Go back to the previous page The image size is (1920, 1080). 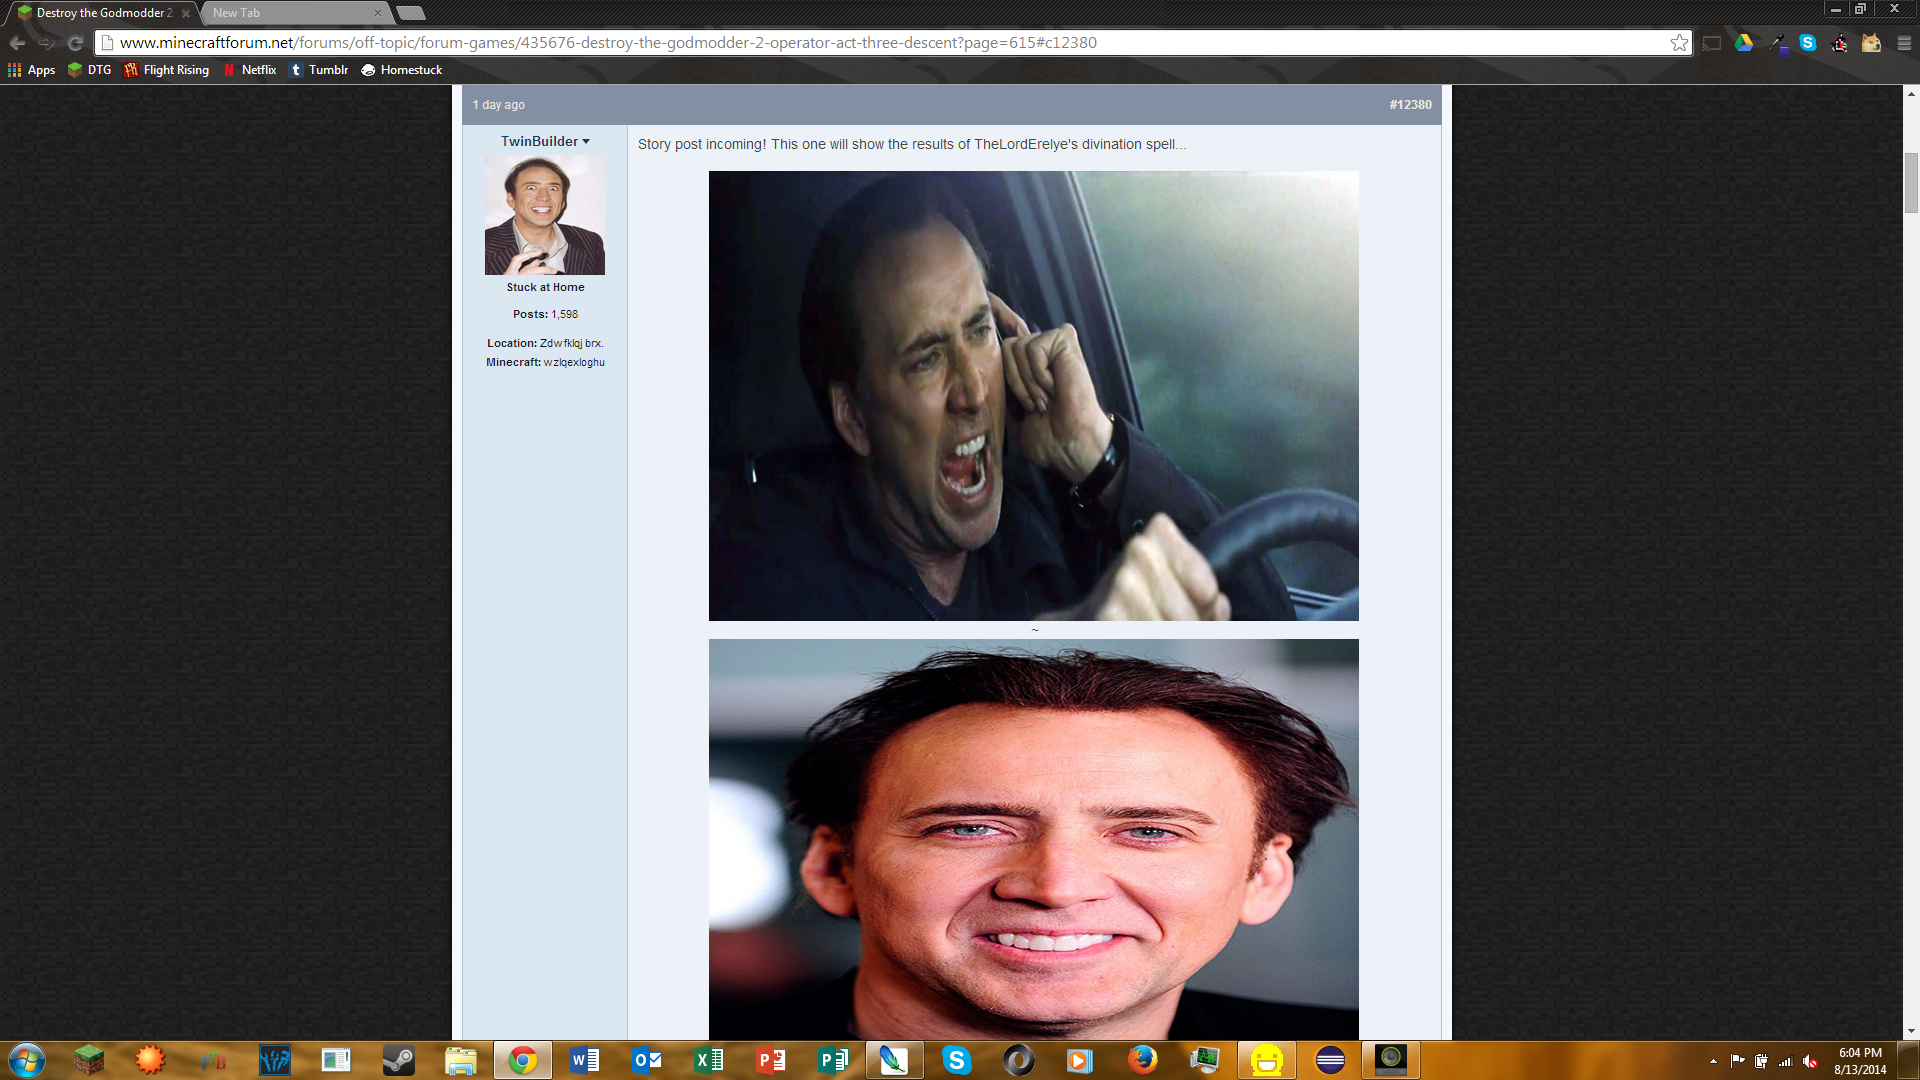17,43
